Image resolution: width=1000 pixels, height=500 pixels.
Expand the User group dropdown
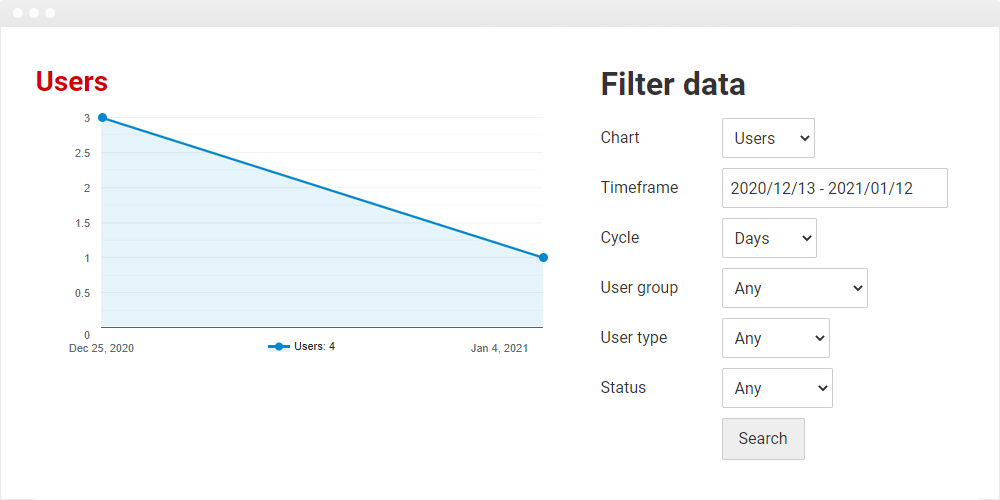click(795, 288)
